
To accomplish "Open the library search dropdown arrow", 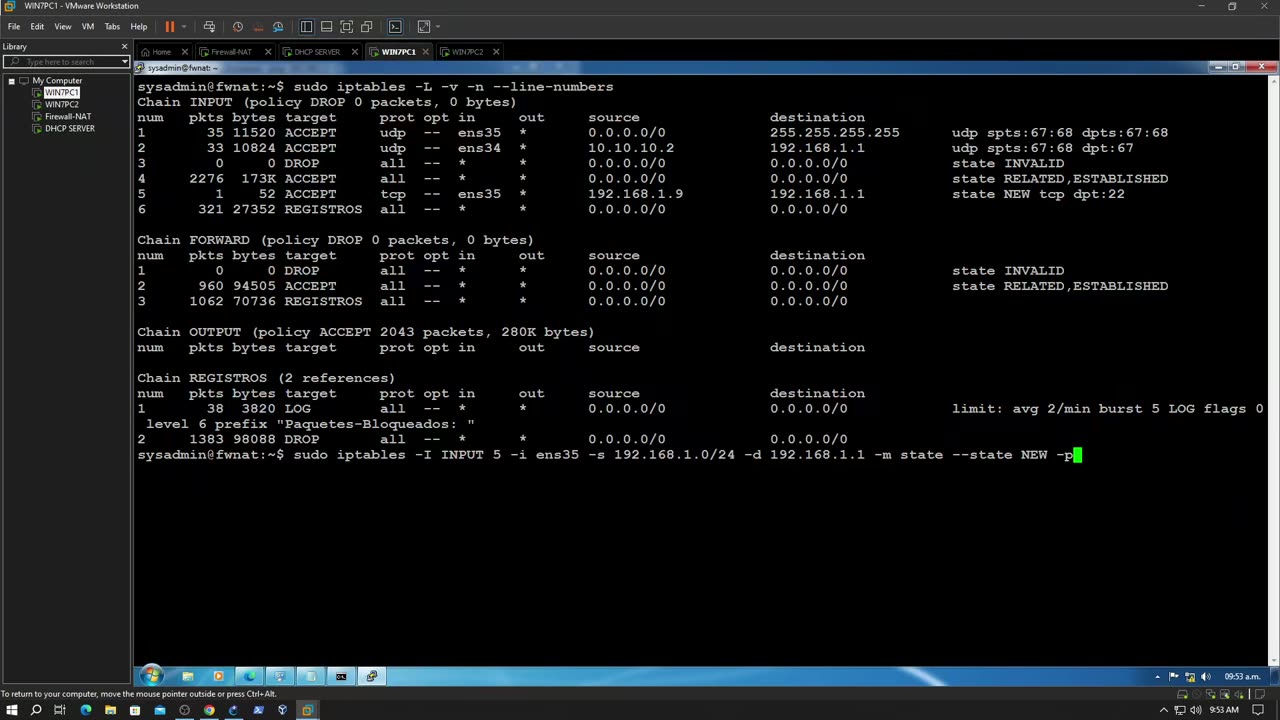I will (x=125, y=62).
